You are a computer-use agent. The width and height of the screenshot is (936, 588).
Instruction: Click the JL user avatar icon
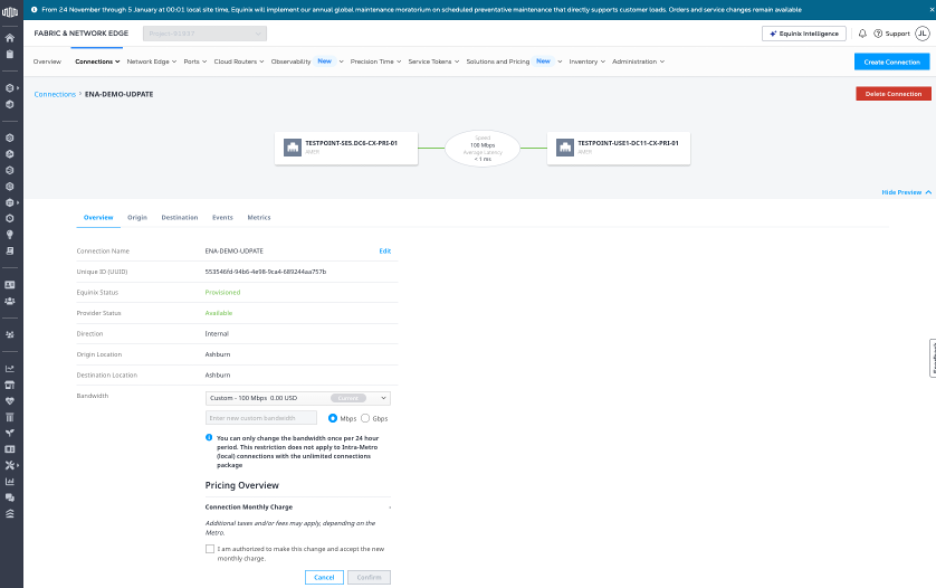click(x=922, y=33)
